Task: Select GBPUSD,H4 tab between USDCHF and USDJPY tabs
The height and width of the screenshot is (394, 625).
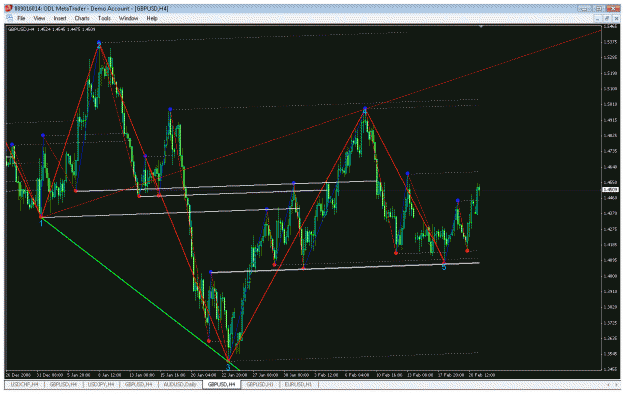Action: click(x=63, y=384)
